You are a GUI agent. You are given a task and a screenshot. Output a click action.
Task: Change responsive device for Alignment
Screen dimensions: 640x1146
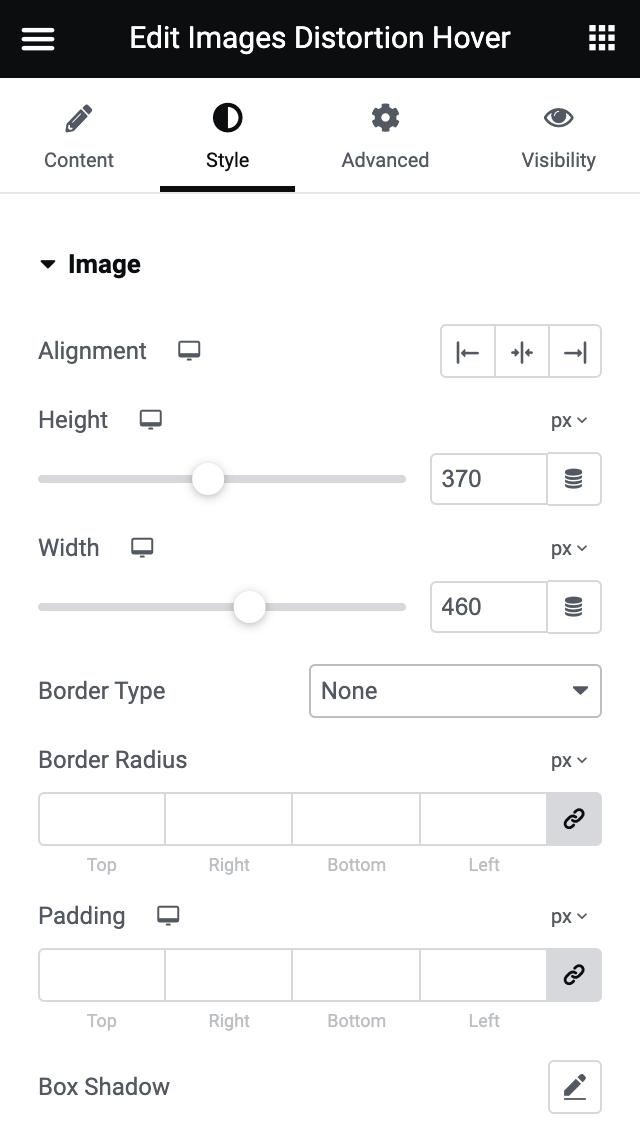189,351
